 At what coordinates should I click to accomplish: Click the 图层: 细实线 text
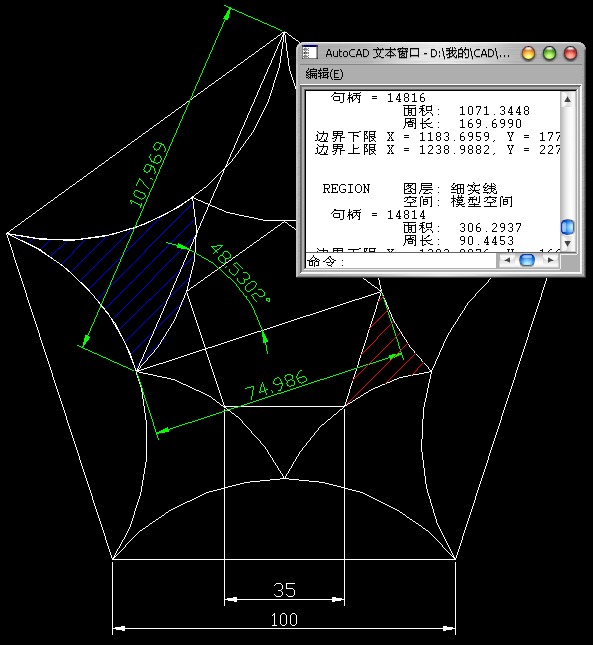450,188
